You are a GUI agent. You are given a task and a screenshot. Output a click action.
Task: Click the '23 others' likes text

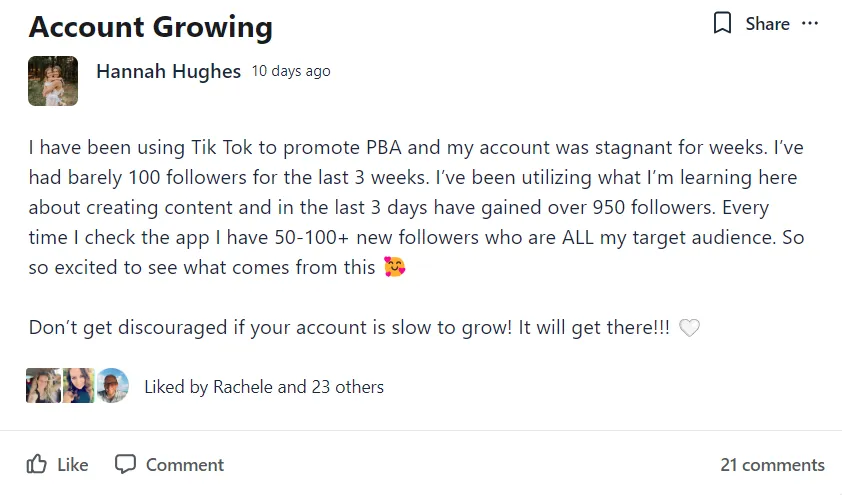pos(347,387)
